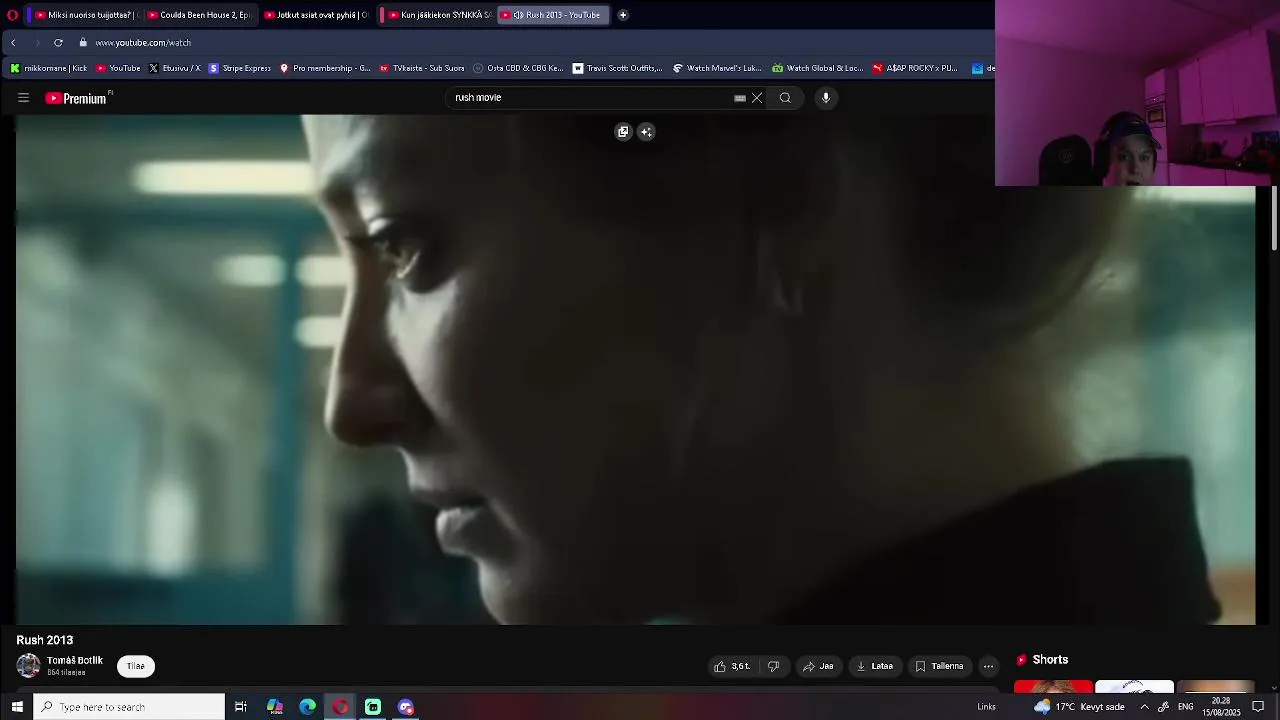Switch input language ENG indicator
Screen dimensions: 1280x720
1186,707
